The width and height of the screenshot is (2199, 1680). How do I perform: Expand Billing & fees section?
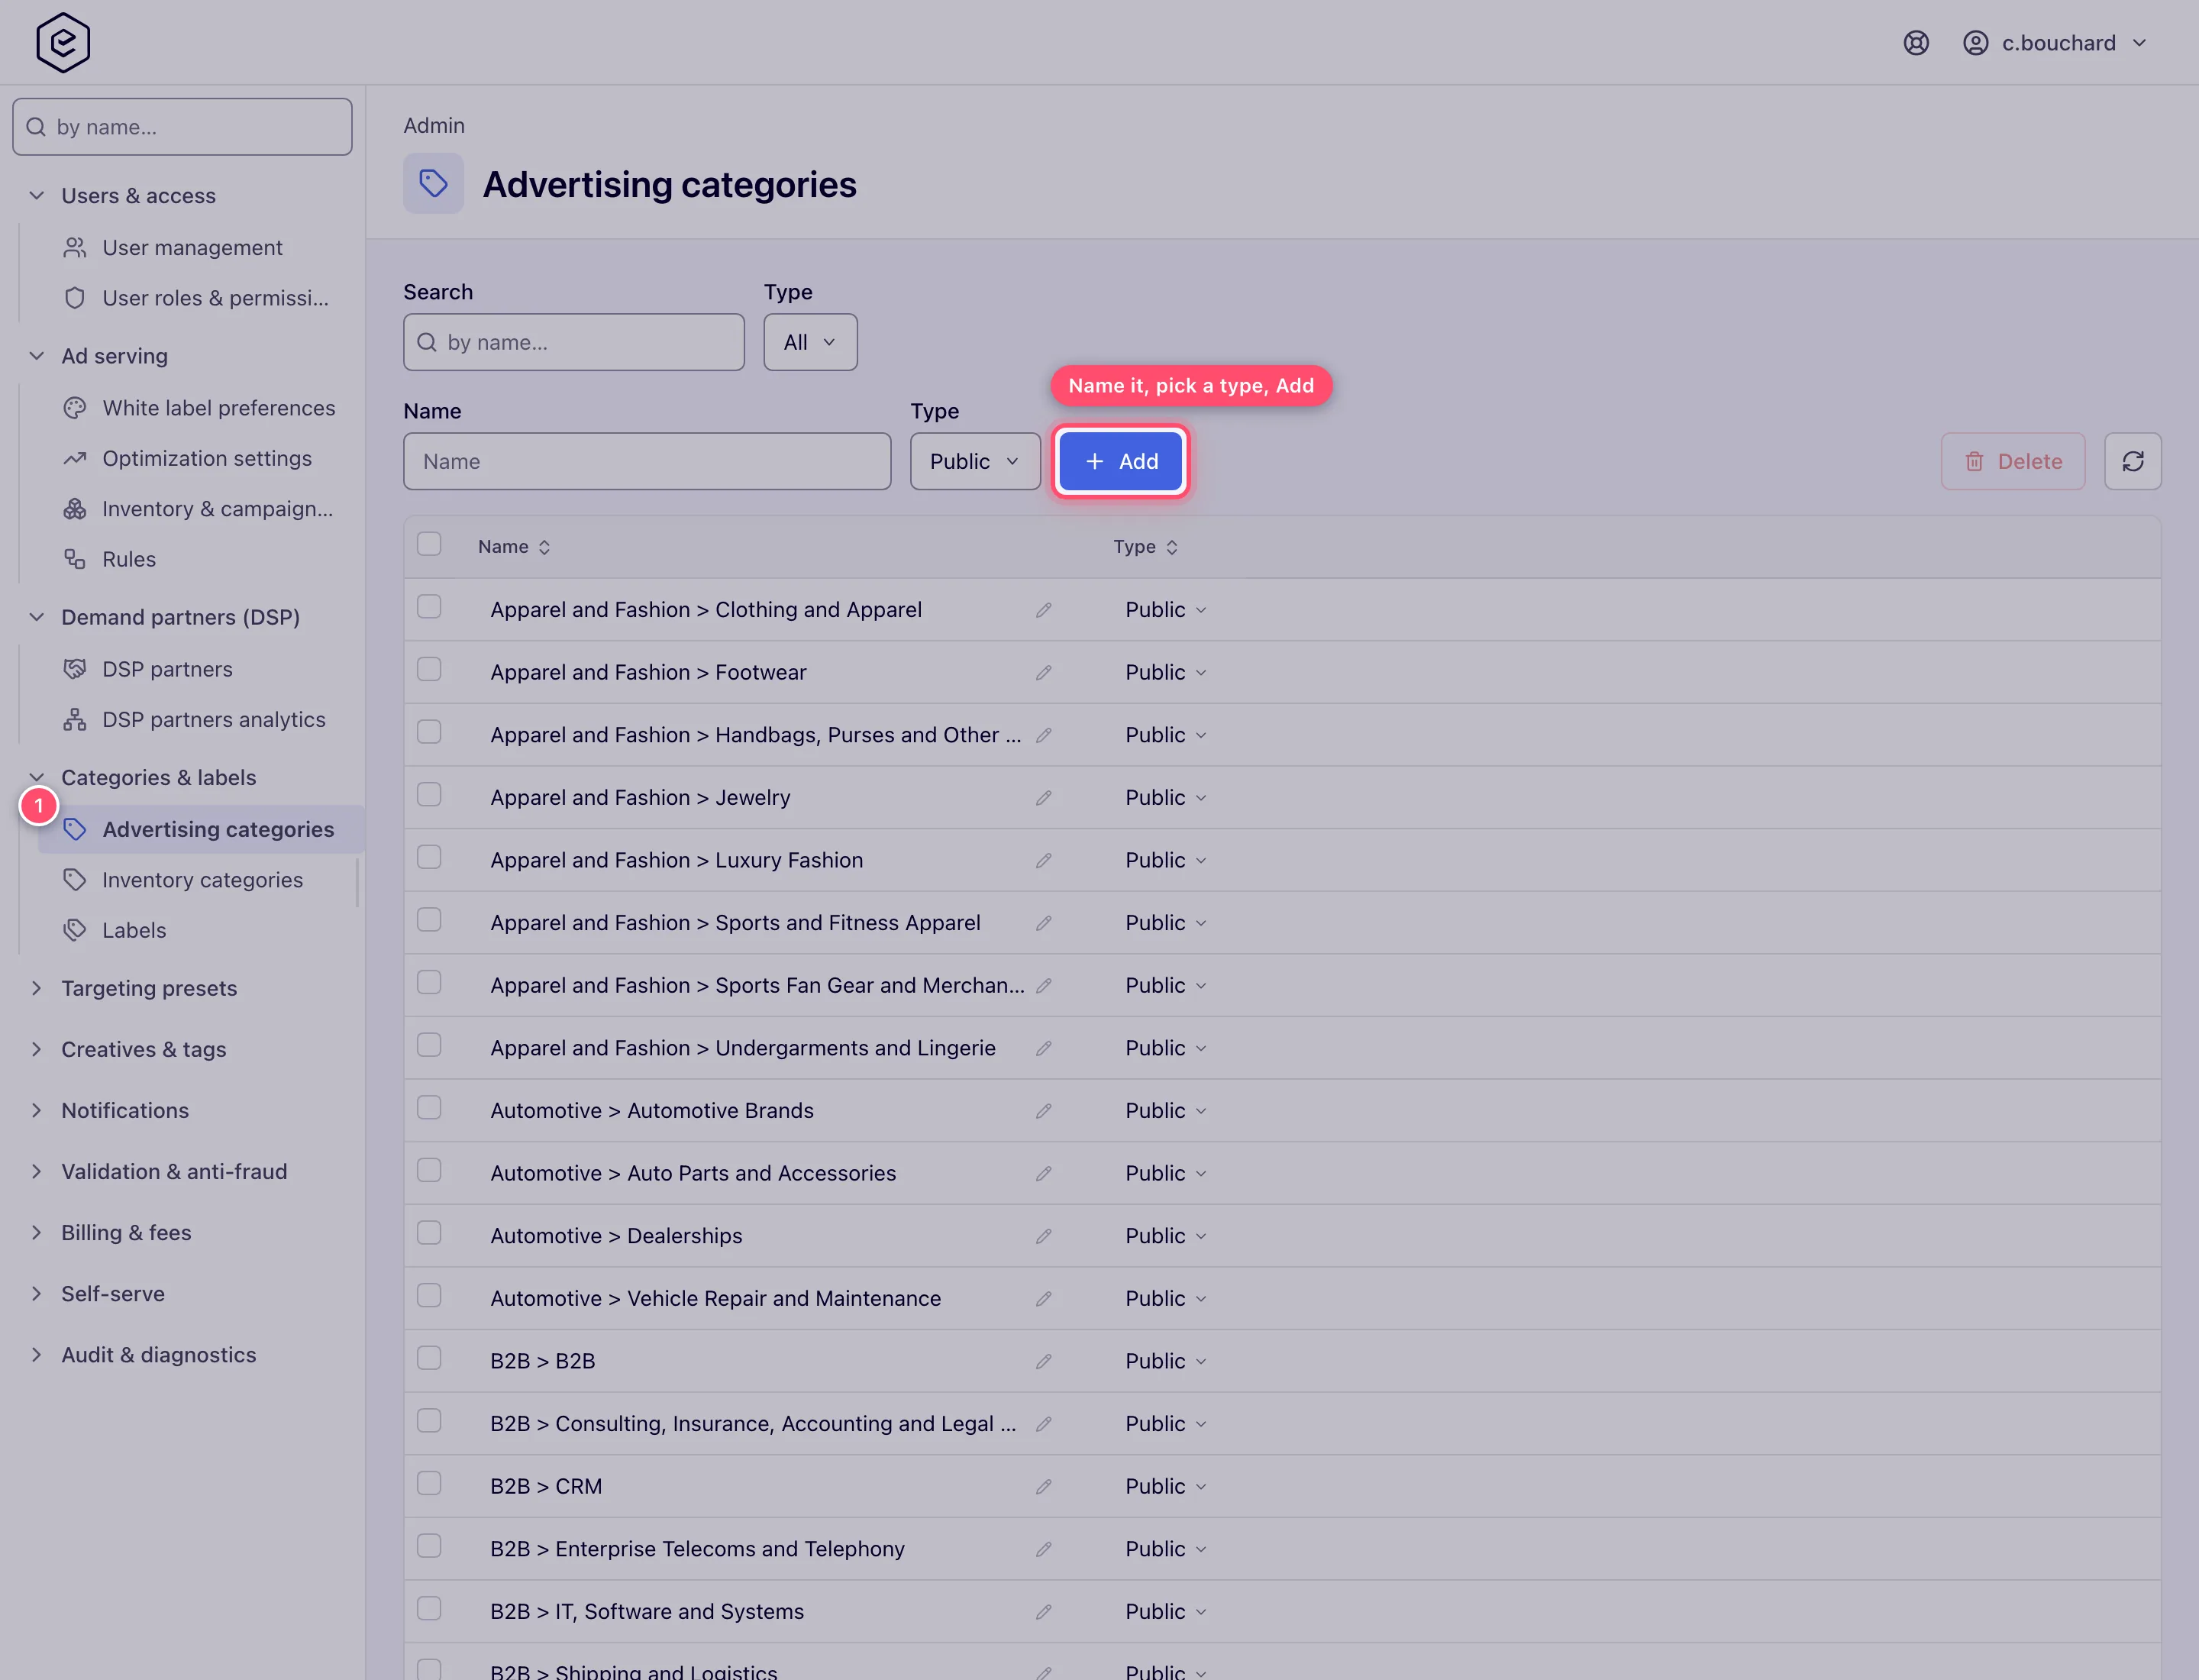click(126, 1233)
